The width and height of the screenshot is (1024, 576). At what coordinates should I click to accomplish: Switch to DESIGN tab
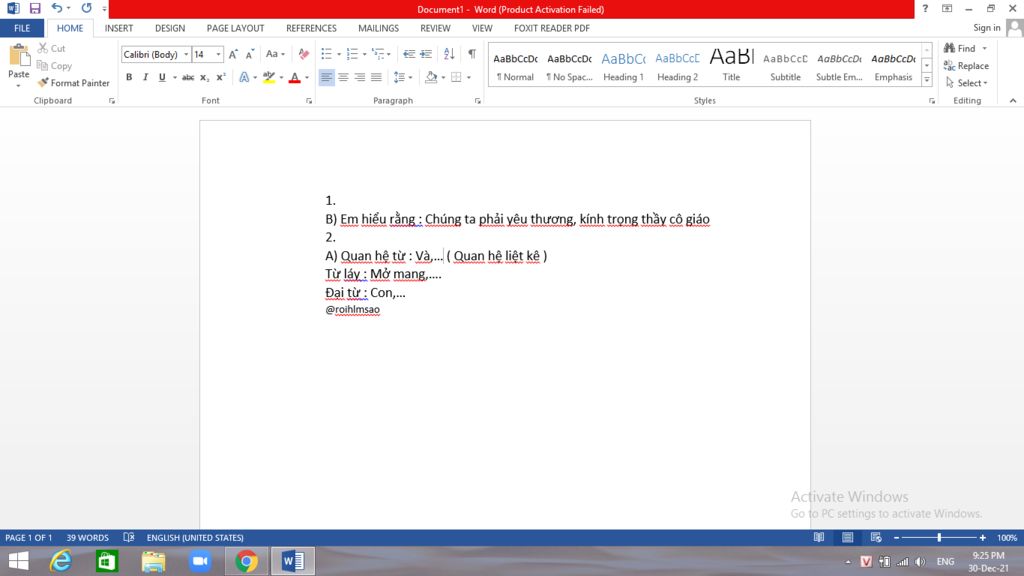coord(170,28)
